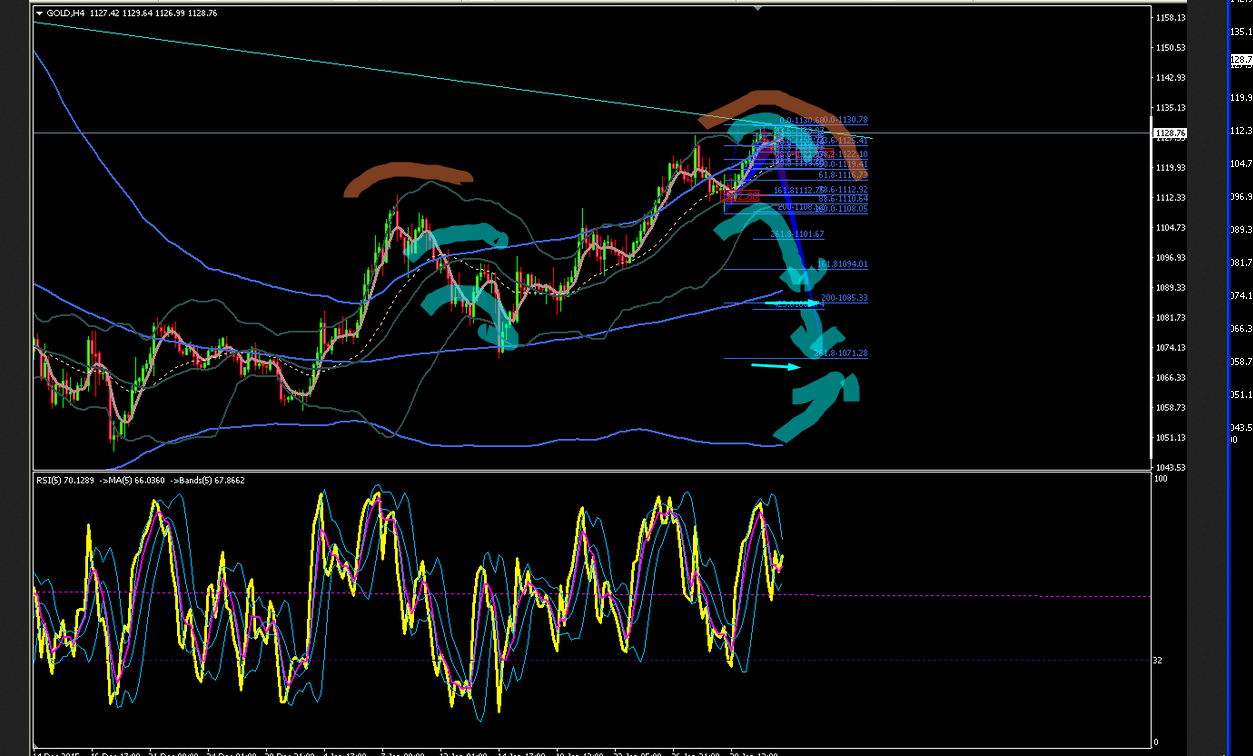Click the 1119.93 price axis label
Viewport: 1253px width, 756px height.
tap(1170, 168)
